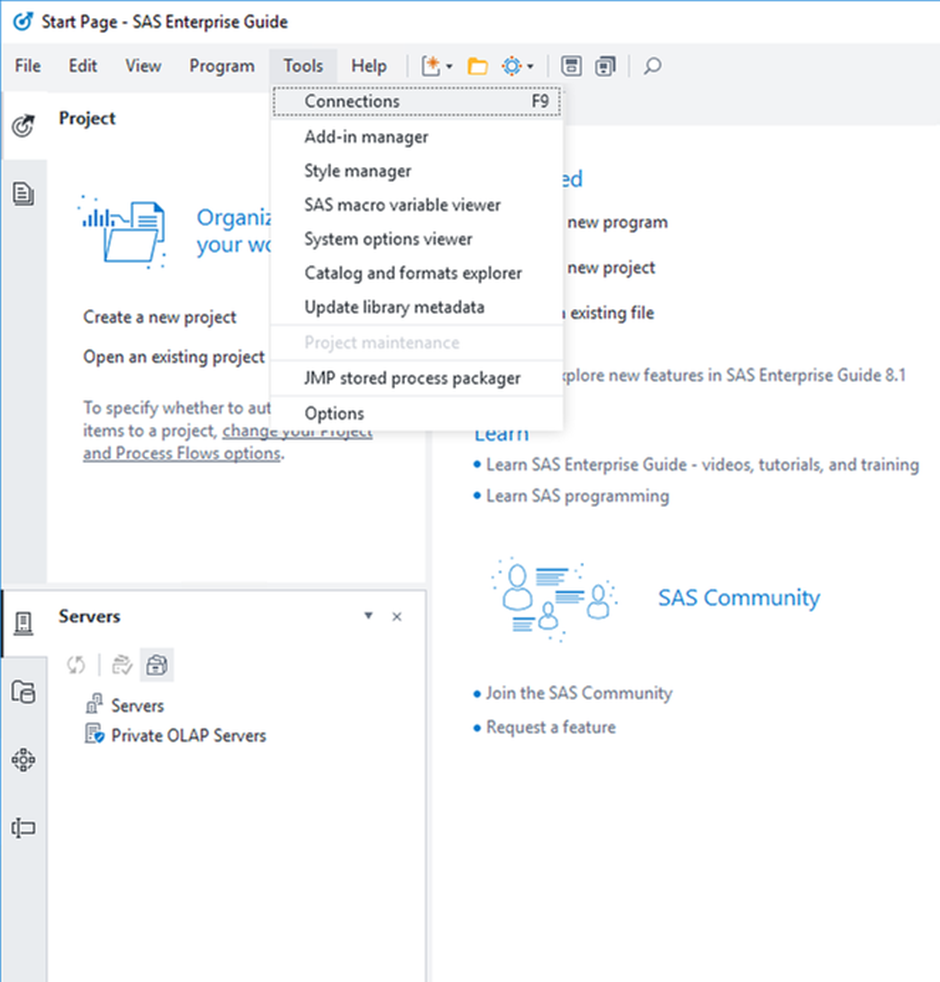940x982 pixels.
Task: Open Add-in manager
Action: 416,137
